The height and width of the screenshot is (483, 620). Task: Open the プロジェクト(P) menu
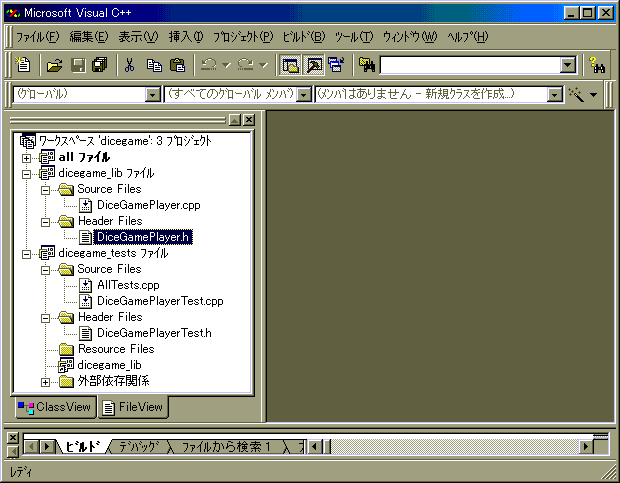[243, 37]
